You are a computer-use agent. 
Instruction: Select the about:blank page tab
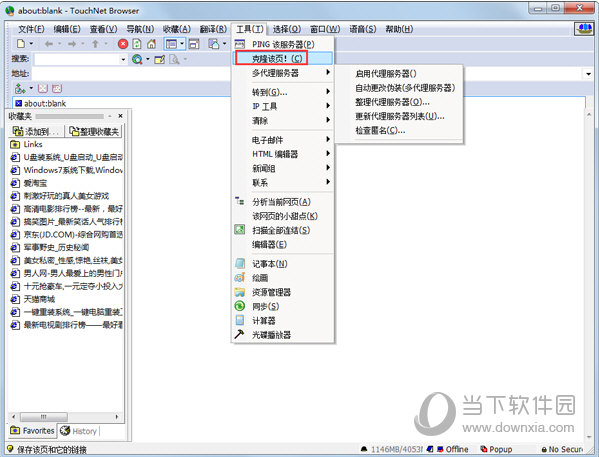40,103
